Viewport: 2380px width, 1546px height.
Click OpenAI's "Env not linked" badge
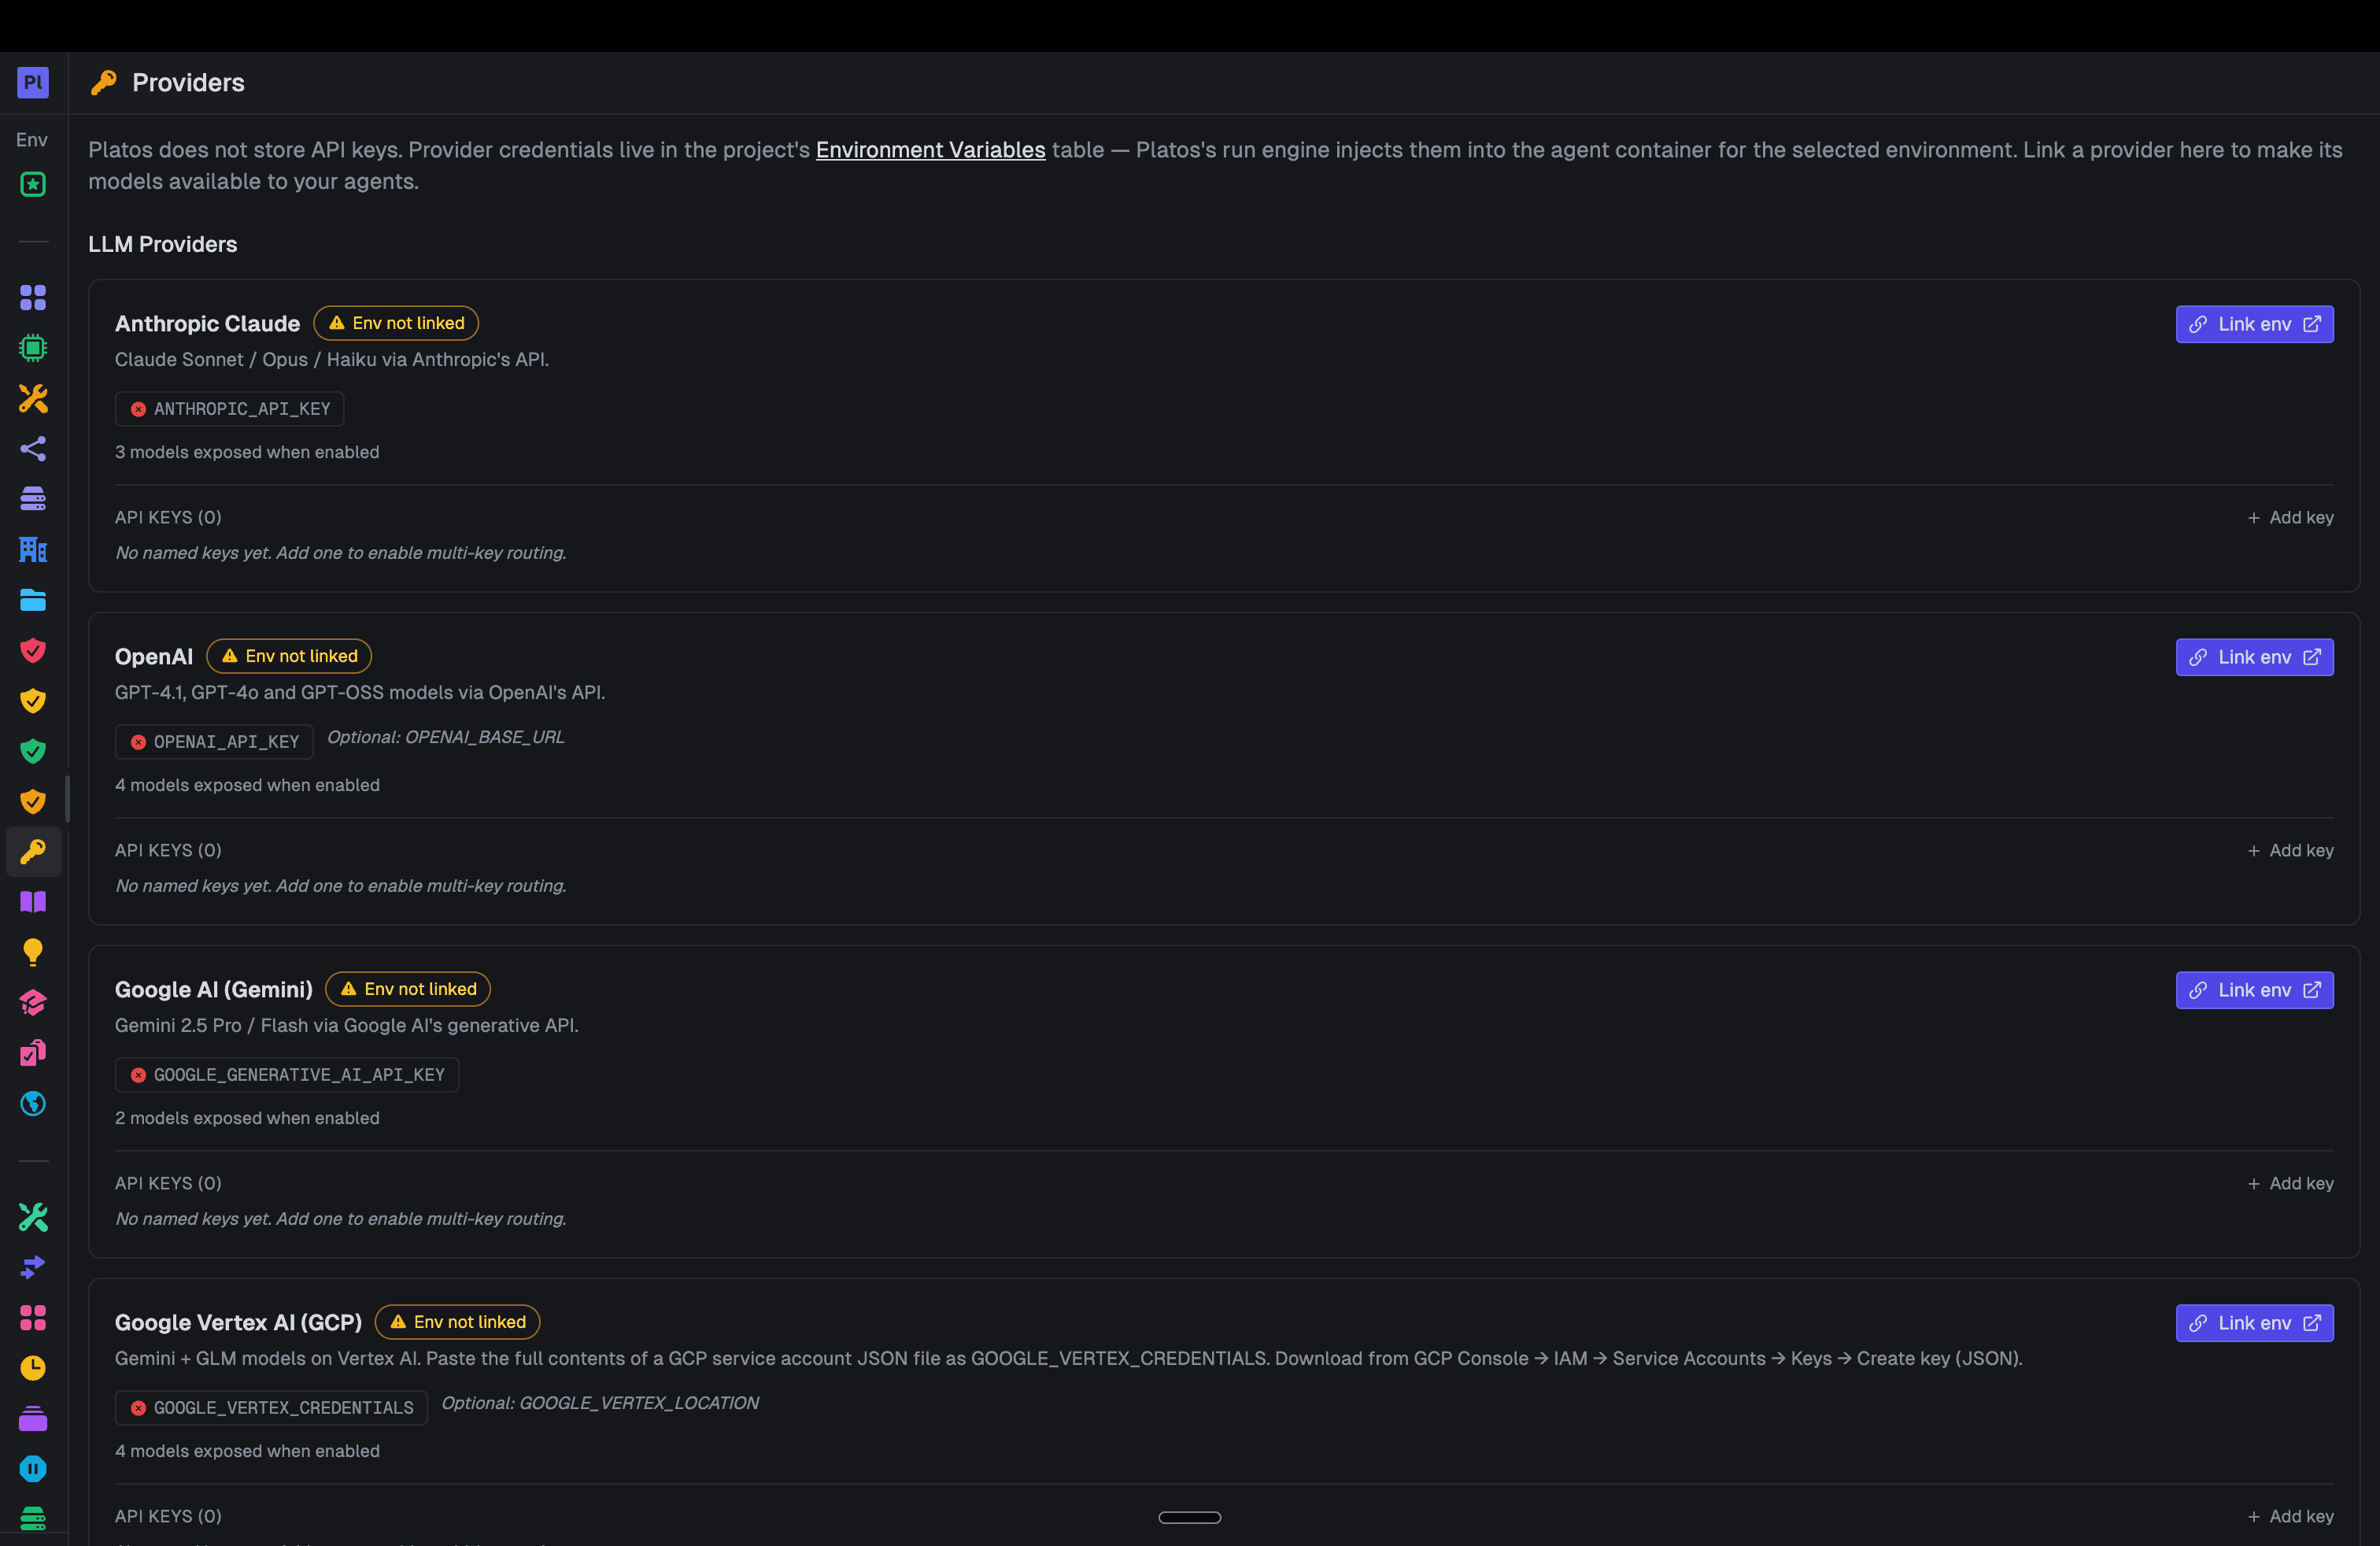289,656
